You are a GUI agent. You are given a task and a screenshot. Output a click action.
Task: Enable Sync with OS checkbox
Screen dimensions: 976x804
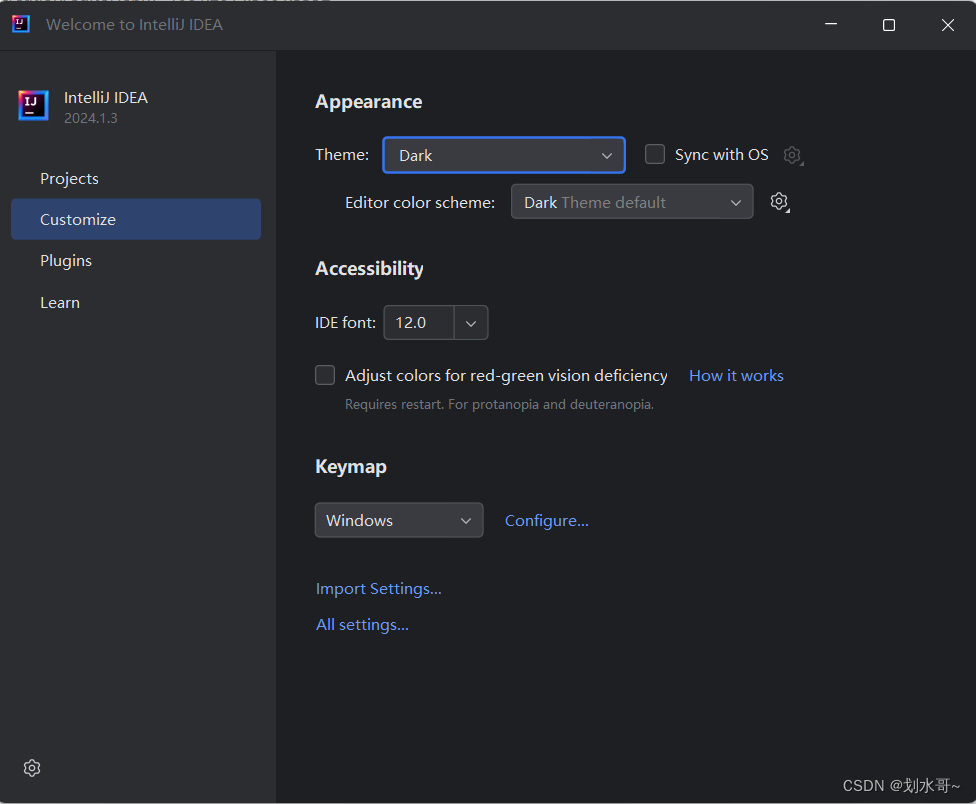[655, 154]
